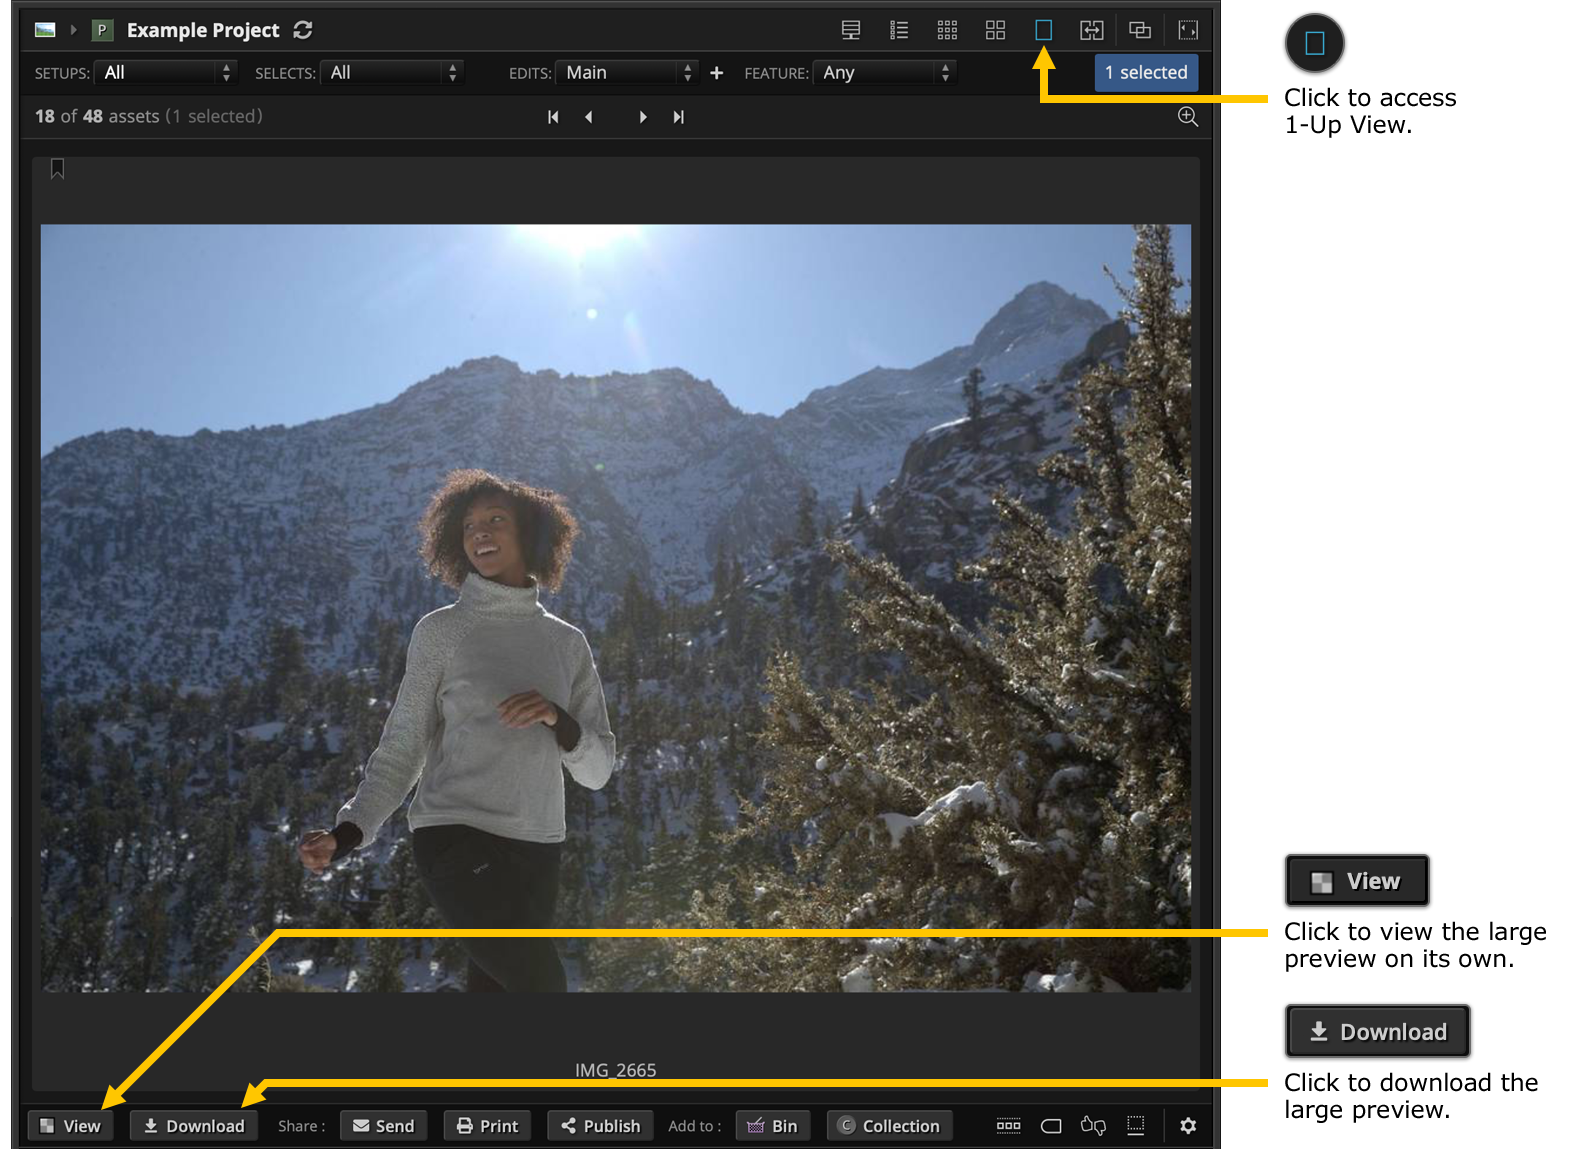Go to the previous asset
Image resolution: width=1580 pixels, height=1150 pixels.
pyautogui.click(x=588, y=117)
